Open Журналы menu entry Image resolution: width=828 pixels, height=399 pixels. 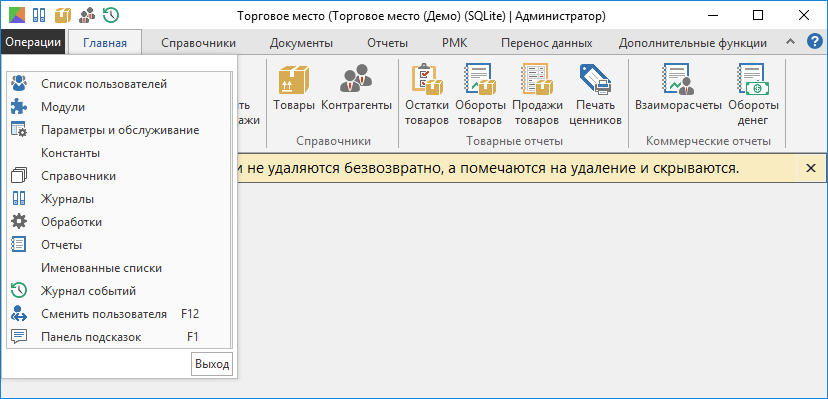pos(119,199)
